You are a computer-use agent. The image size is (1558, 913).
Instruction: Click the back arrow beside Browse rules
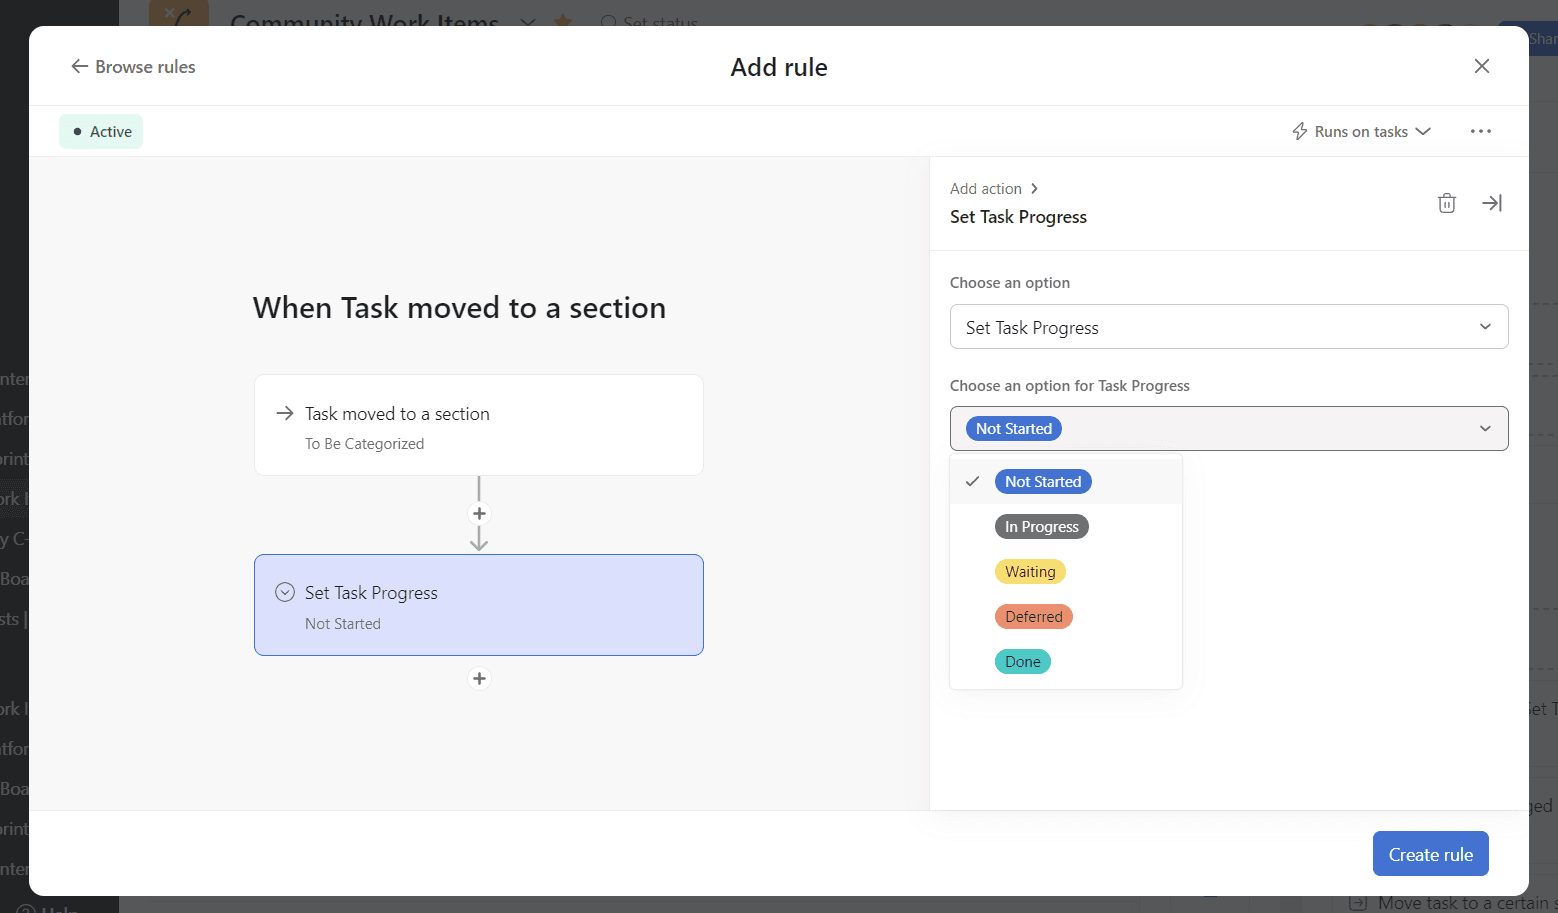(80, 66)
